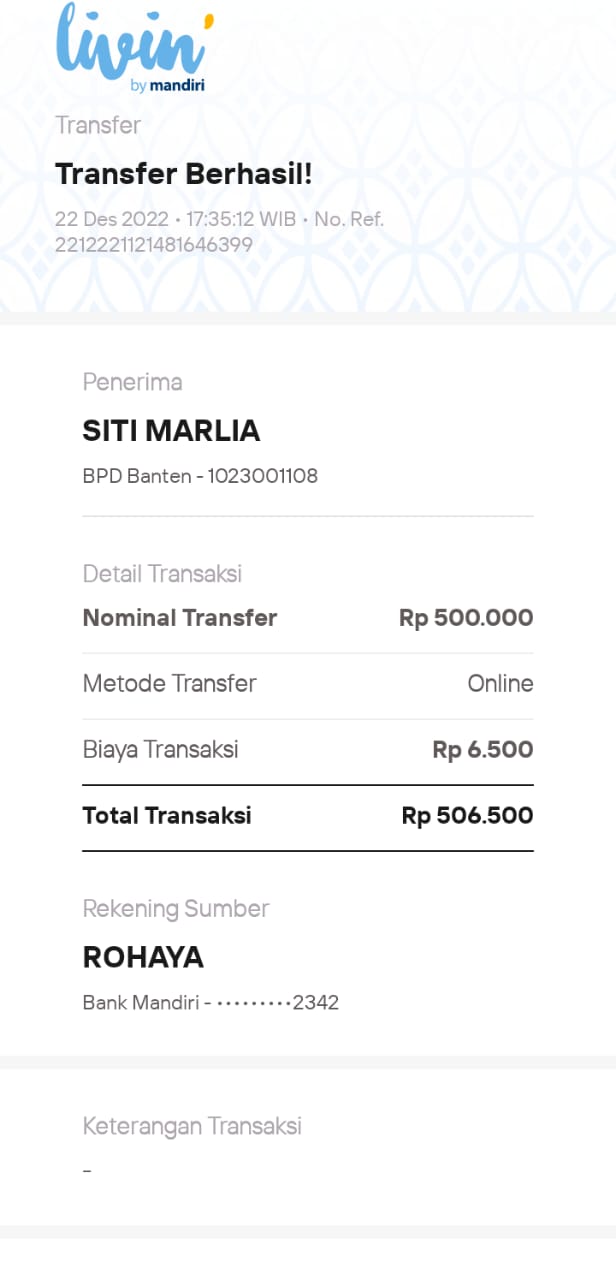Image resolution: width=616 pixels, height=1280 pixels.
Task: Select the Rp 500.000 transfer amount
Action: click(466, 618)
